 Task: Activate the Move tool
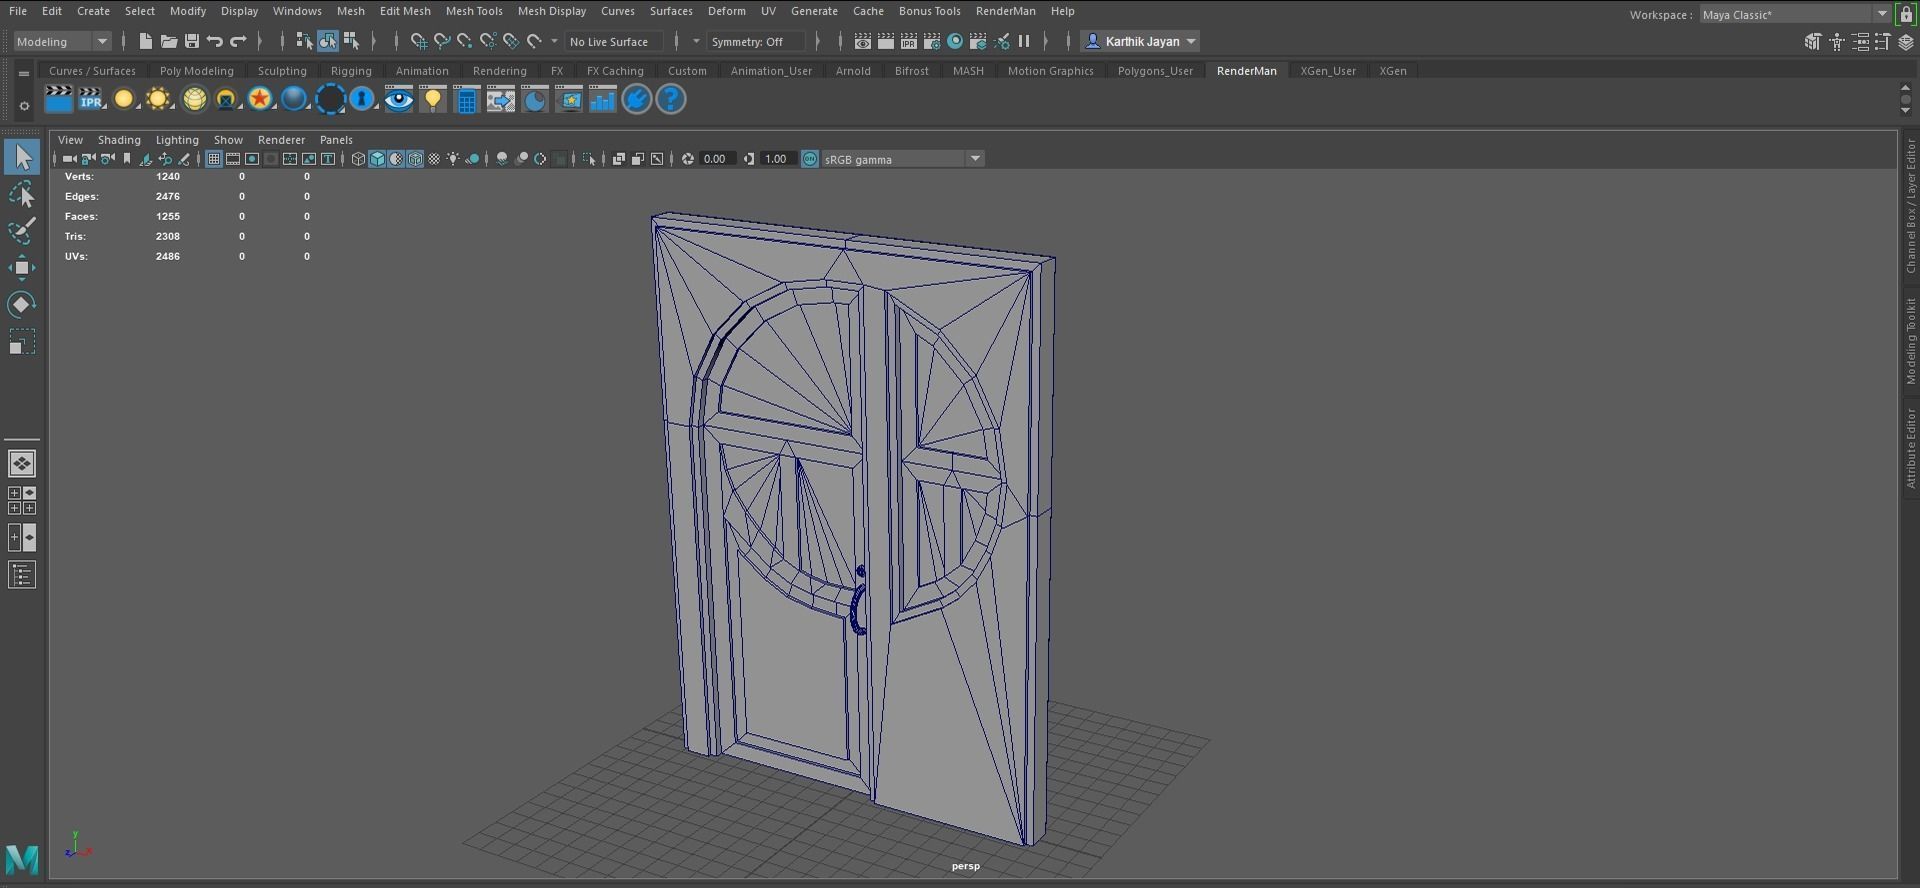point(22,267)
